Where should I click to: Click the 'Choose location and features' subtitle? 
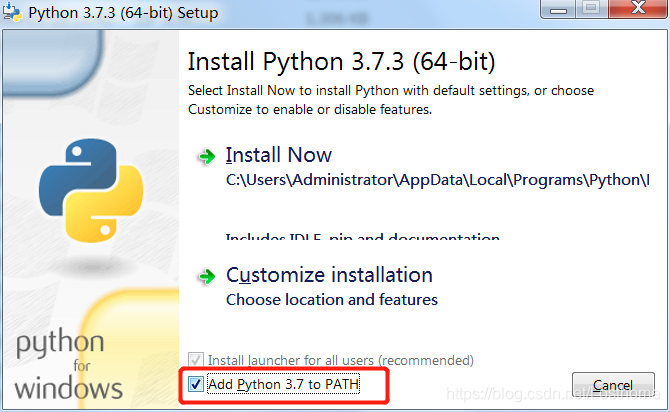pos(332,300)
